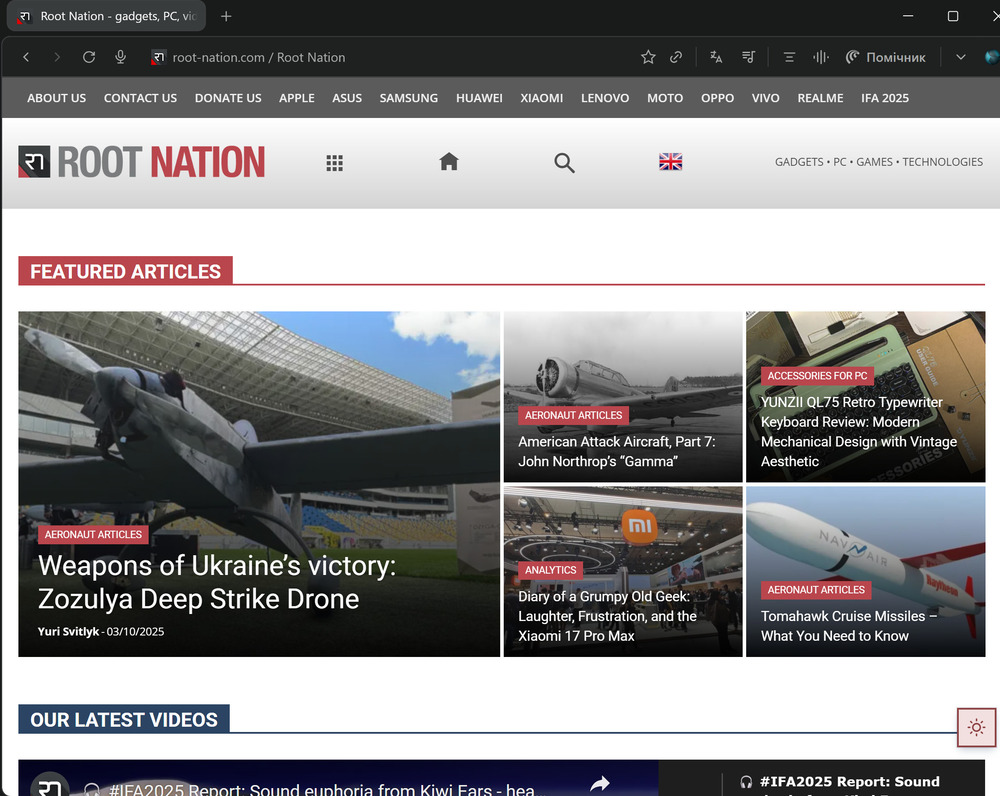The image size is (1000, 796).
Task: Click the browser forward arrow
Action: tap(57, 57)
